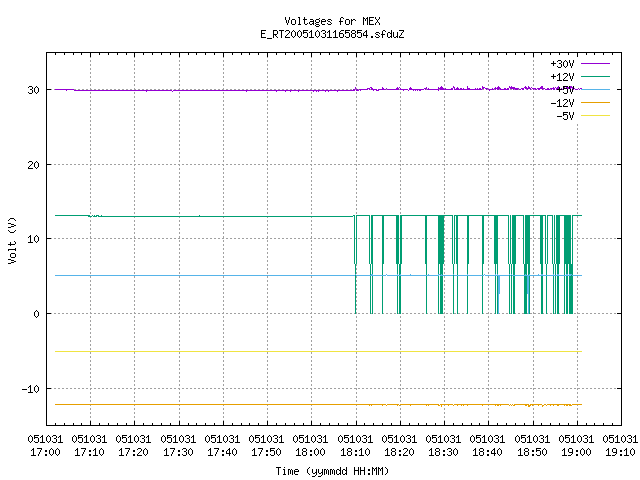Viewport: 640px width, 480px height.
Task: Click the x-axis label 051031 18:20
Action: click(400, 446)
